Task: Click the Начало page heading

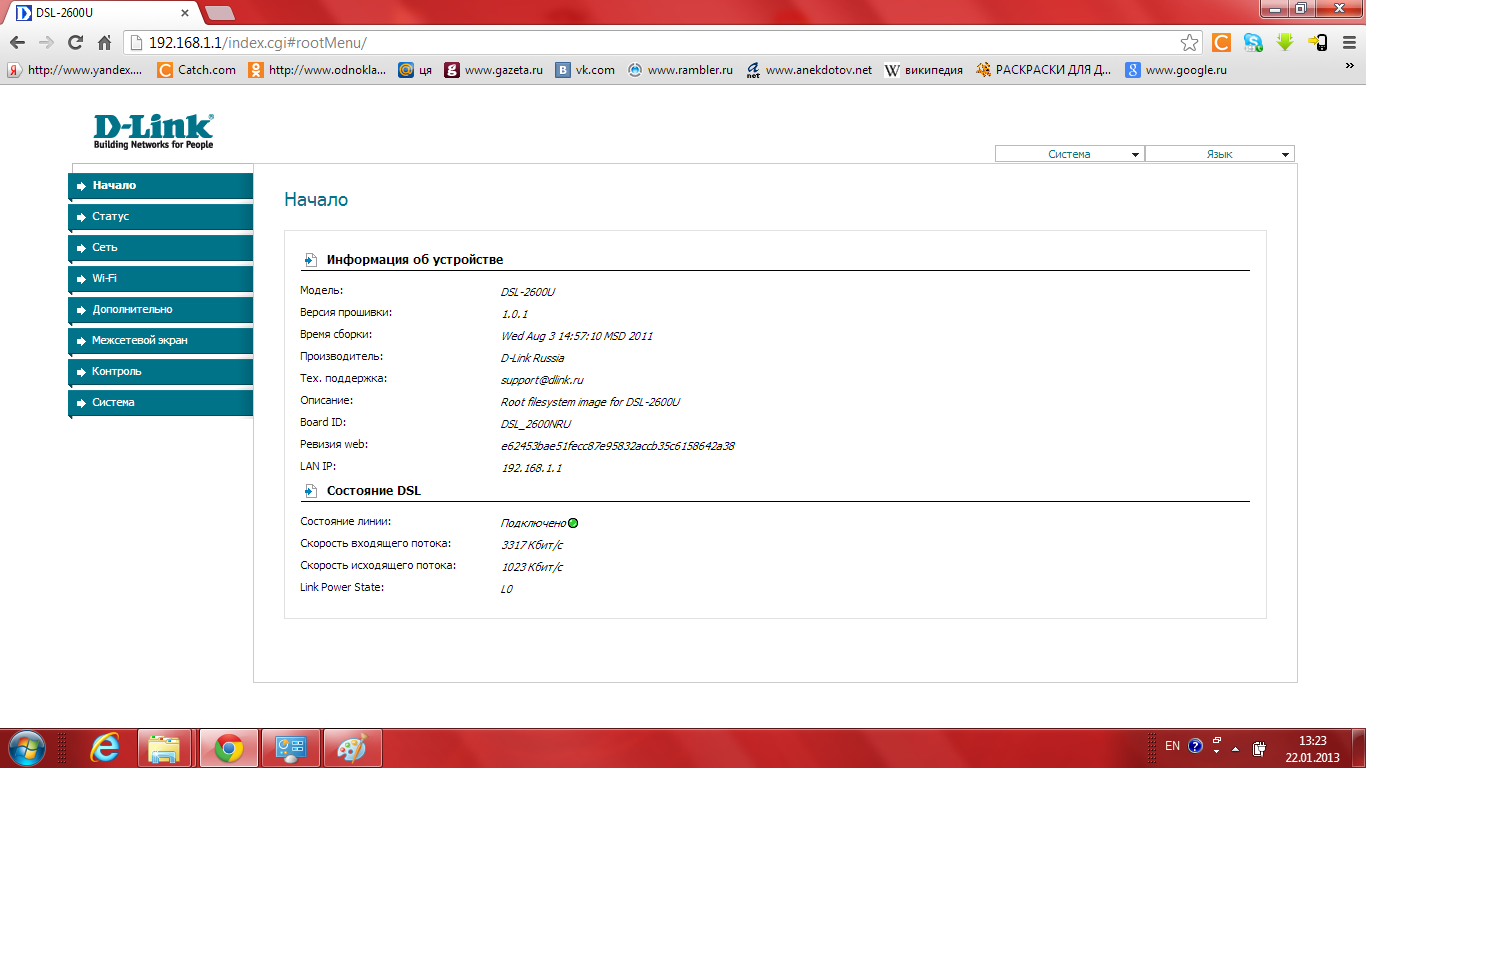Action: coord(316,200)
